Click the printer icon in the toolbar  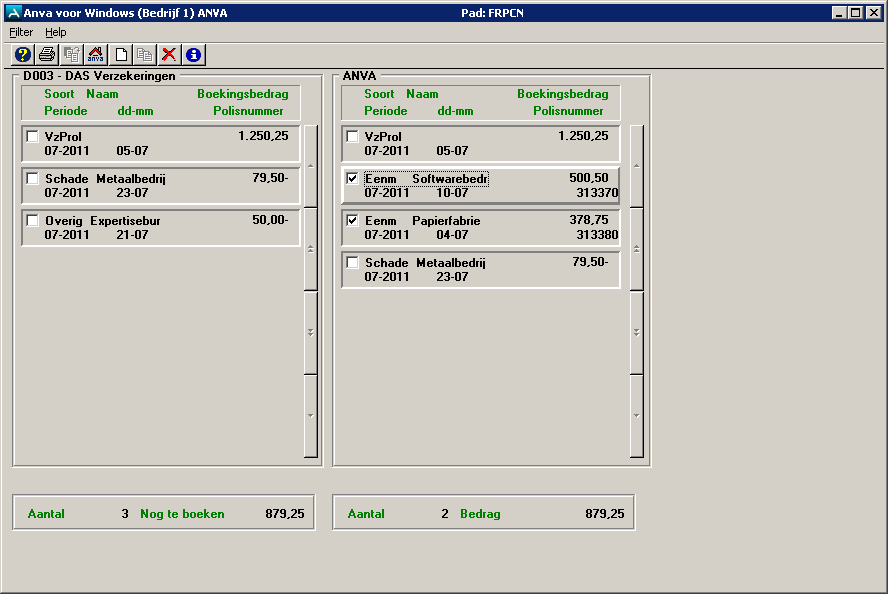tap(47, 55)
